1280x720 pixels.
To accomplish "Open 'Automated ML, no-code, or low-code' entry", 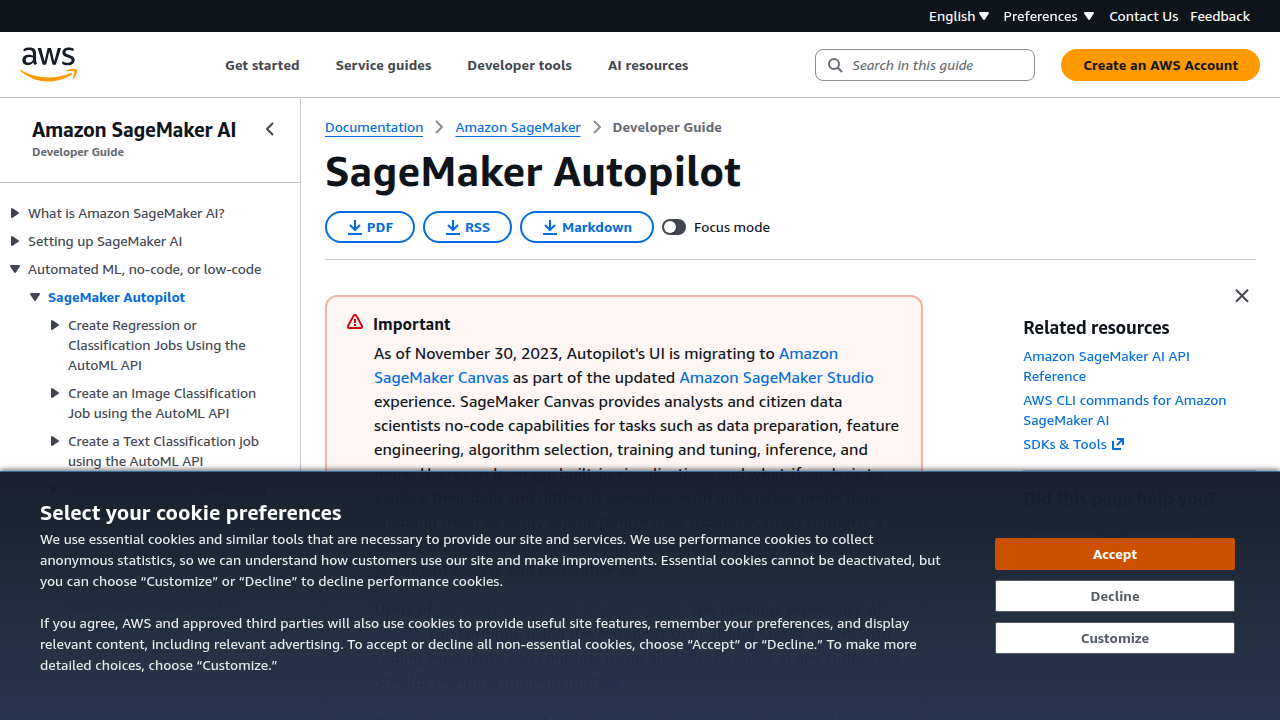I will [145, 269].
